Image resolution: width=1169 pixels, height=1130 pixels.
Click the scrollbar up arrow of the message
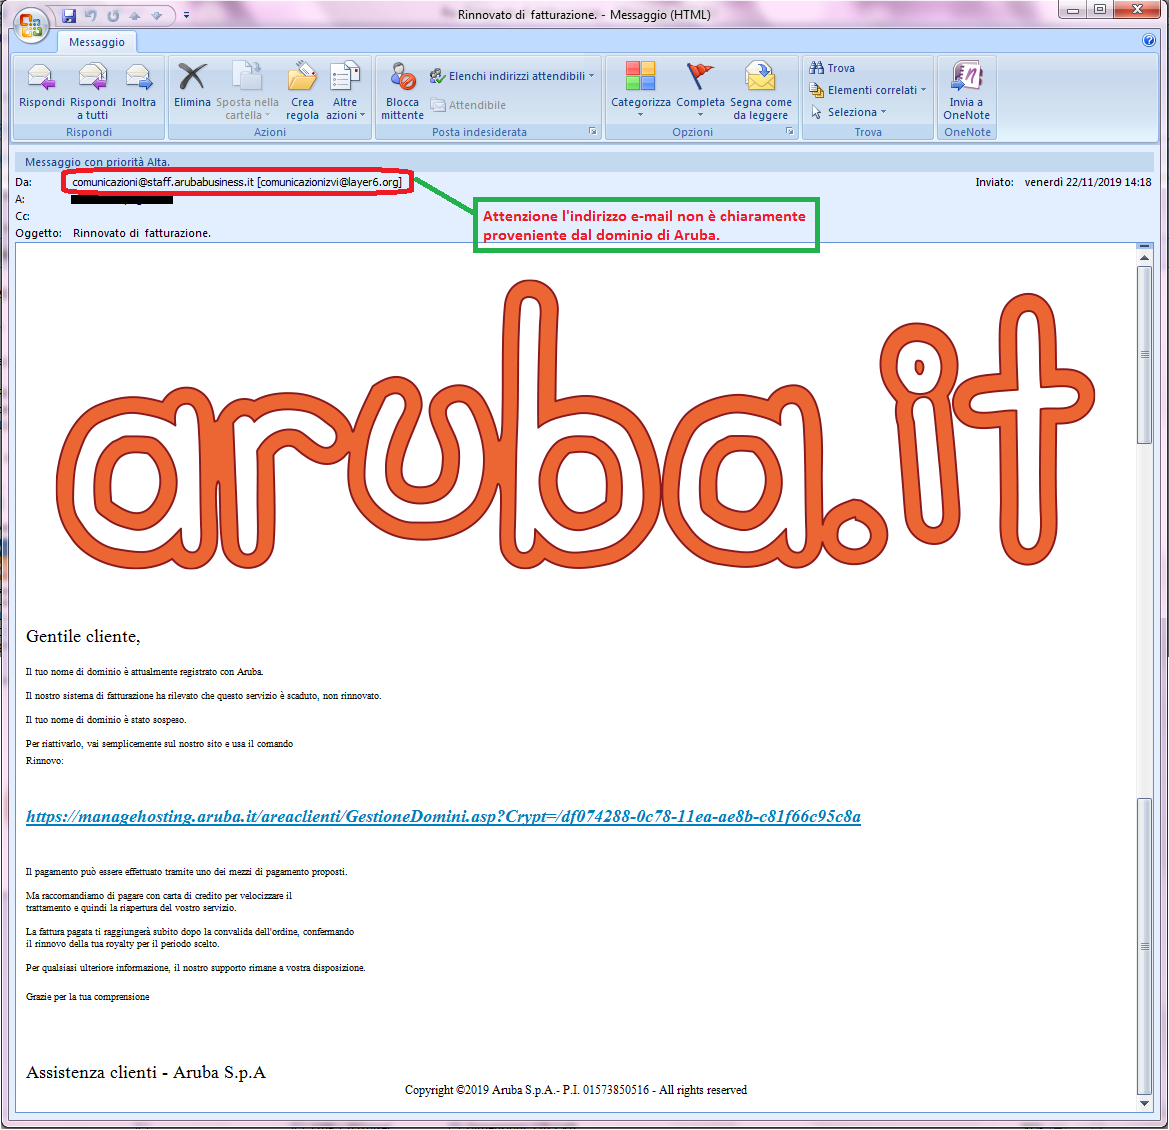[1144, 258]
